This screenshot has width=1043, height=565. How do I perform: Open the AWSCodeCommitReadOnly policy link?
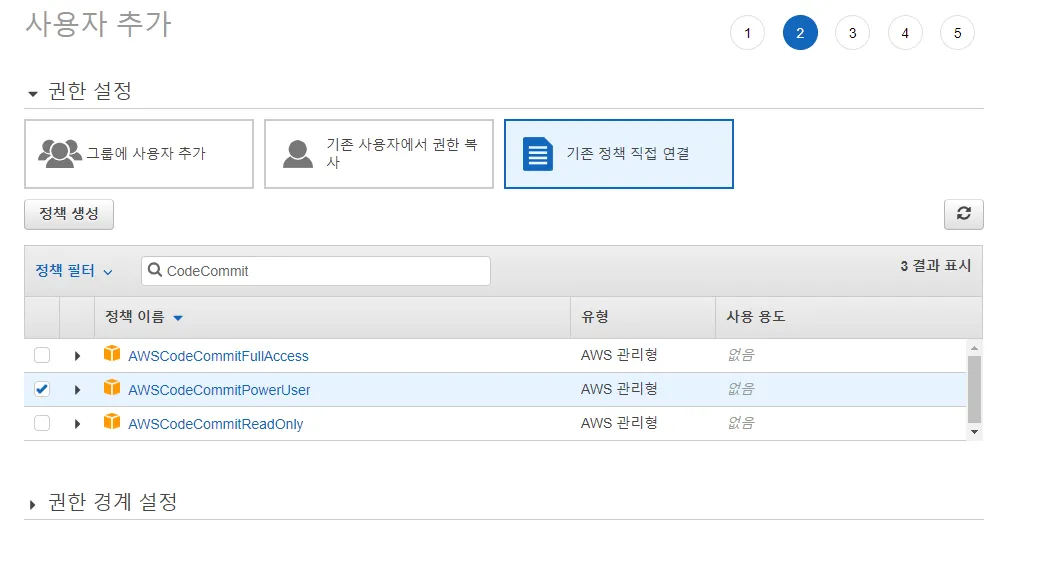click(x=215, y=424)
